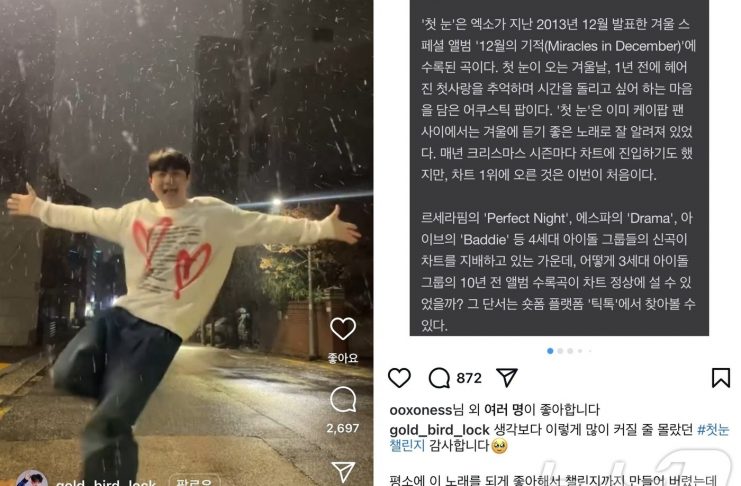Tap the snow dance video to pause
This screenshot has width=741, height=486.
186,243
